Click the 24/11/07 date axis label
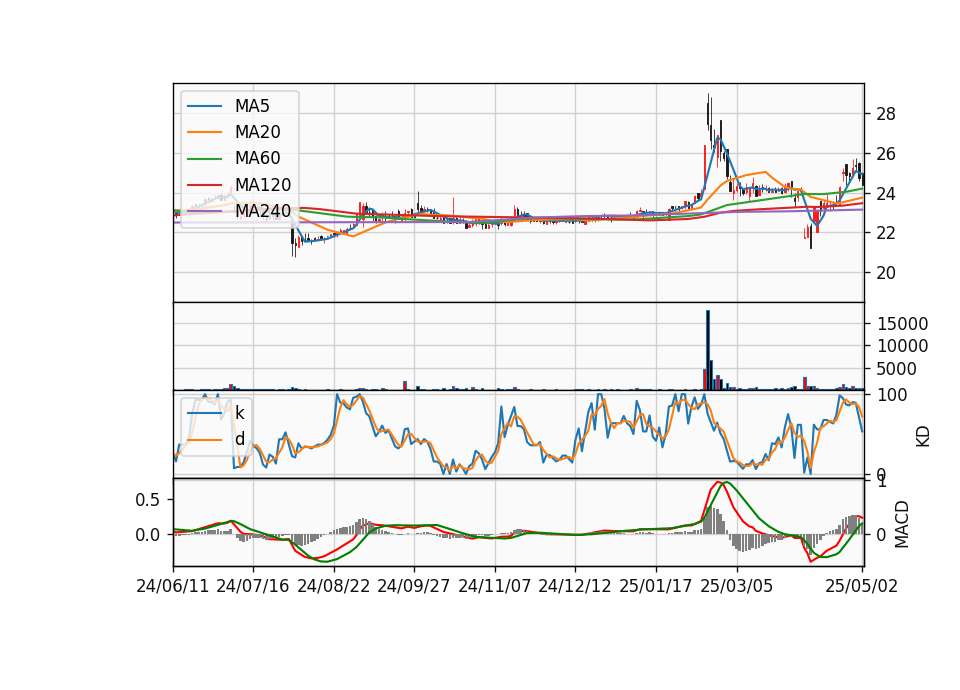The width and height of the screenshot is (960, 690). pos(495,586)
